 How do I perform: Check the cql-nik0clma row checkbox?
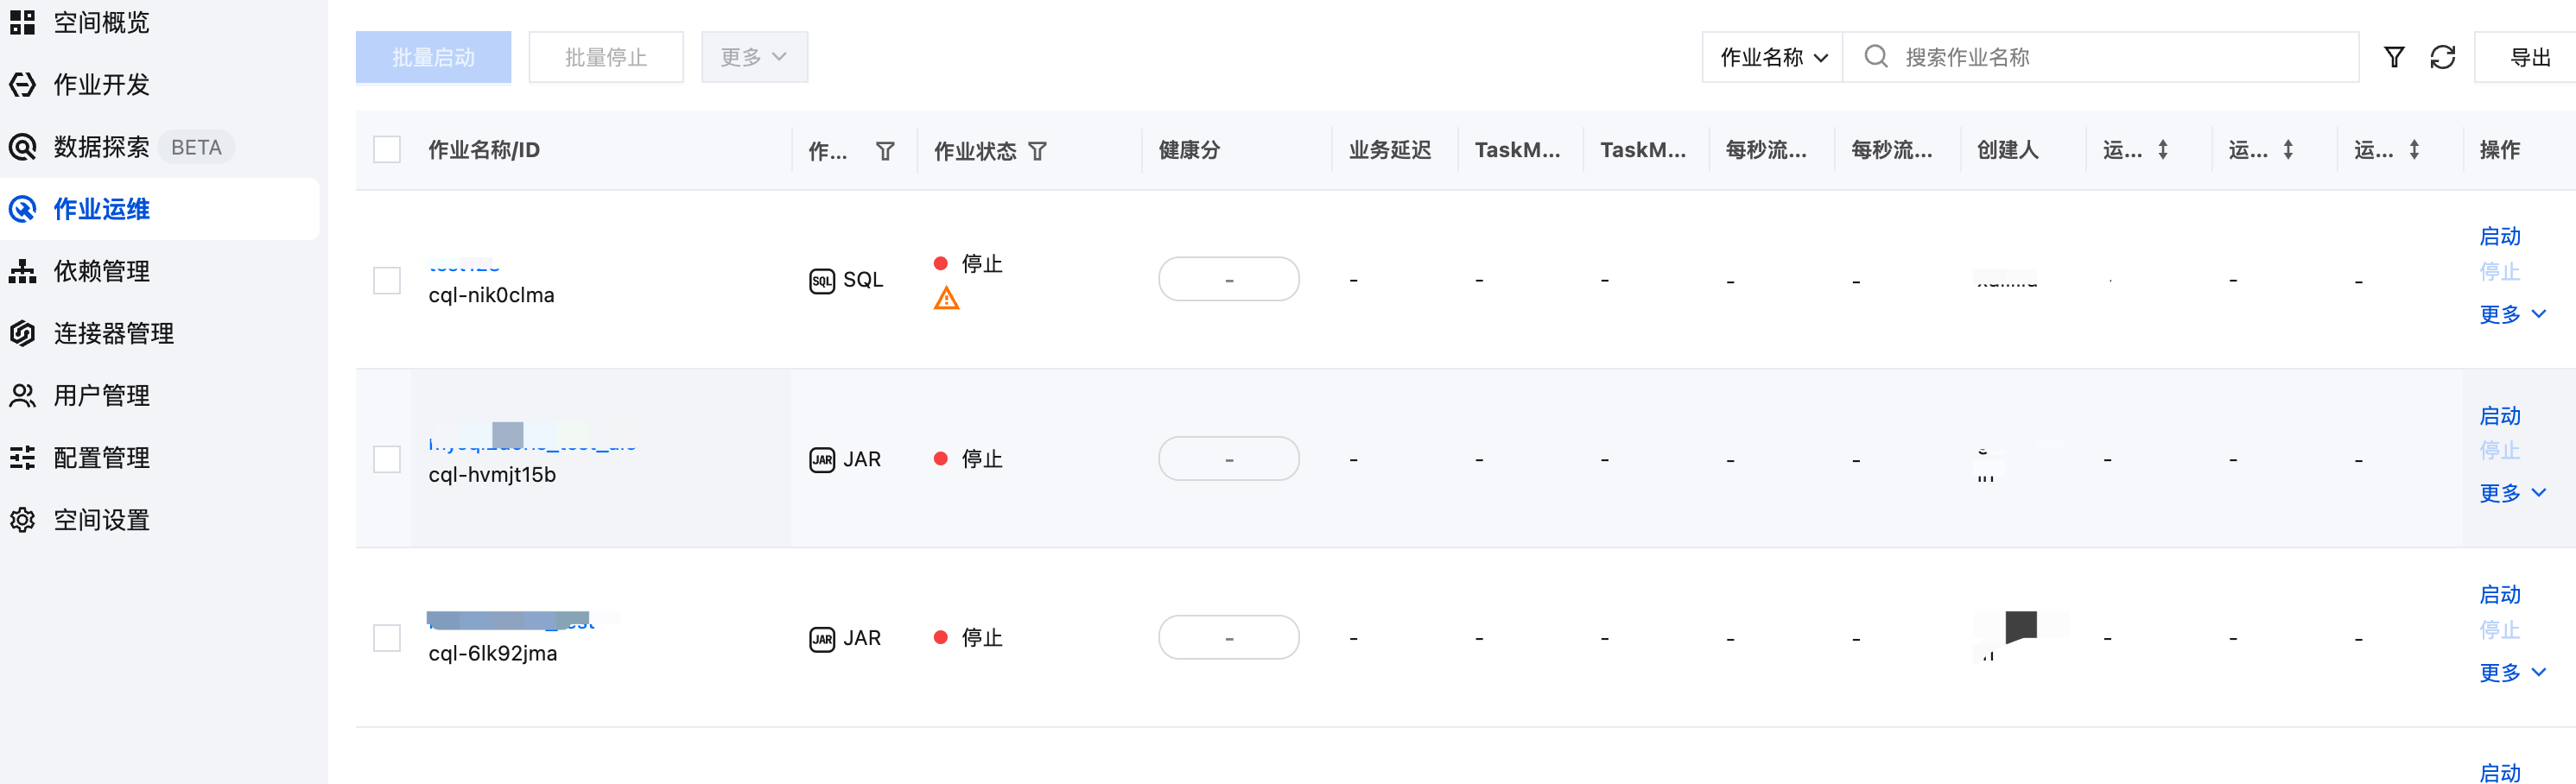387,280
